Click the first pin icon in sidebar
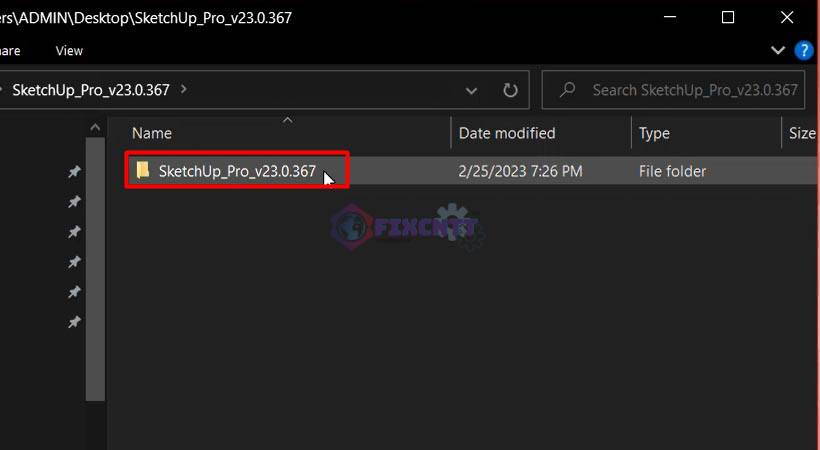 (74, 171)
